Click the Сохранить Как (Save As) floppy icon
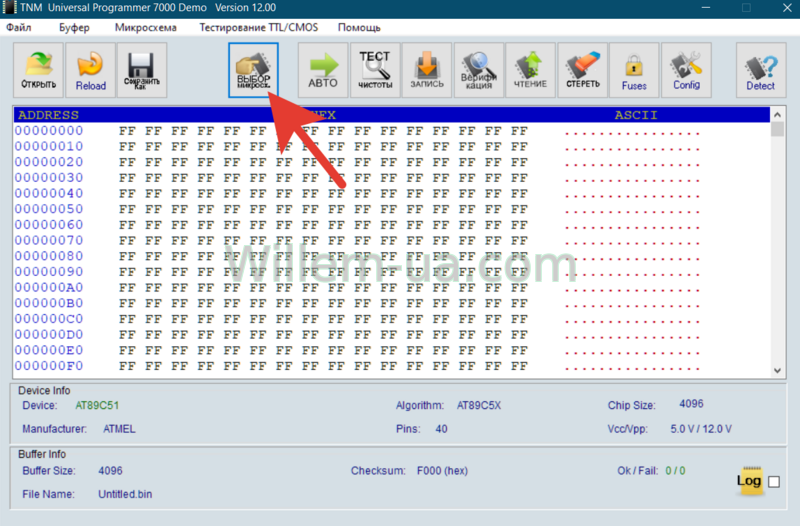800x526 pixels. pos(142,69)
